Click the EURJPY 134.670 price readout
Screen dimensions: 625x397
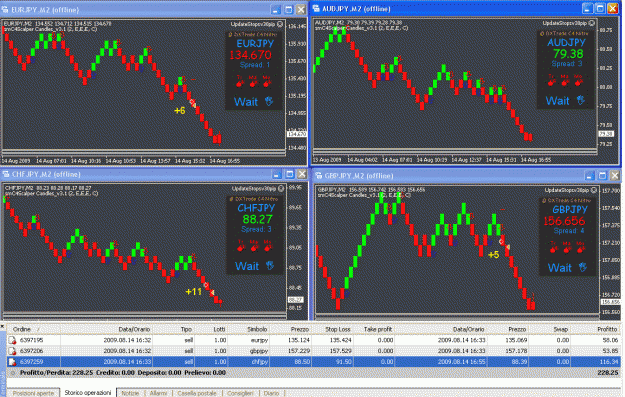click(x=250, y=55)
